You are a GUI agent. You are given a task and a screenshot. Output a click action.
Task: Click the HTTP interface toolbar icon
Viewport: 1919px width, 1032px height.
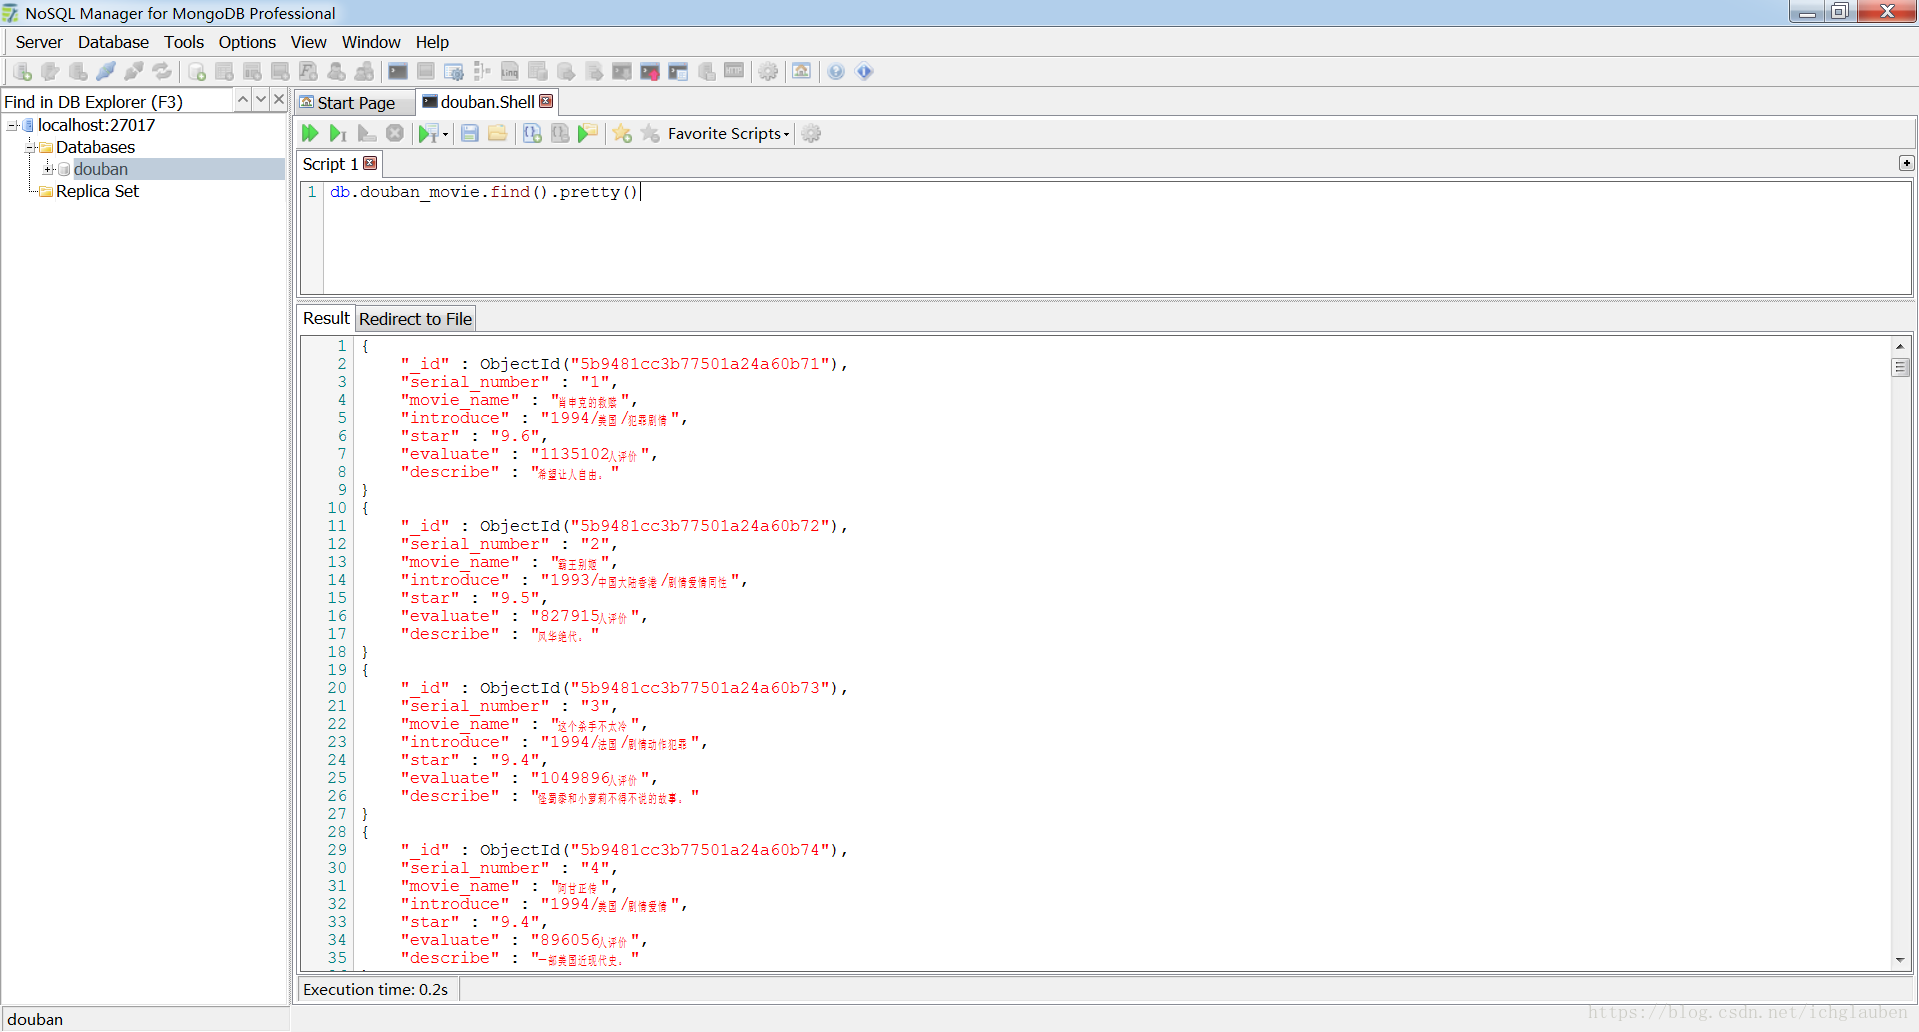pyautogui.click(x=734, y=71)
